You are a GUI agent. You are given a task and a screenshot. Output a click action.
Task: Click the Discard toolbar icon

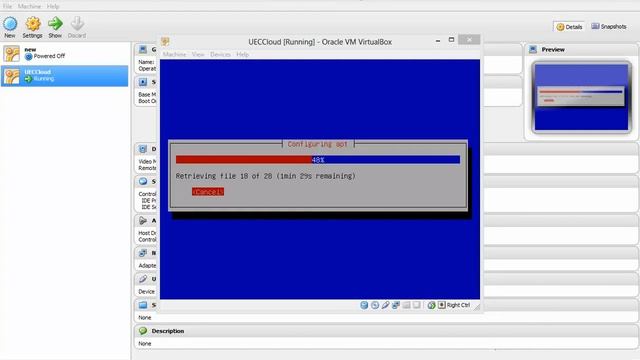[x=77, y=27]
